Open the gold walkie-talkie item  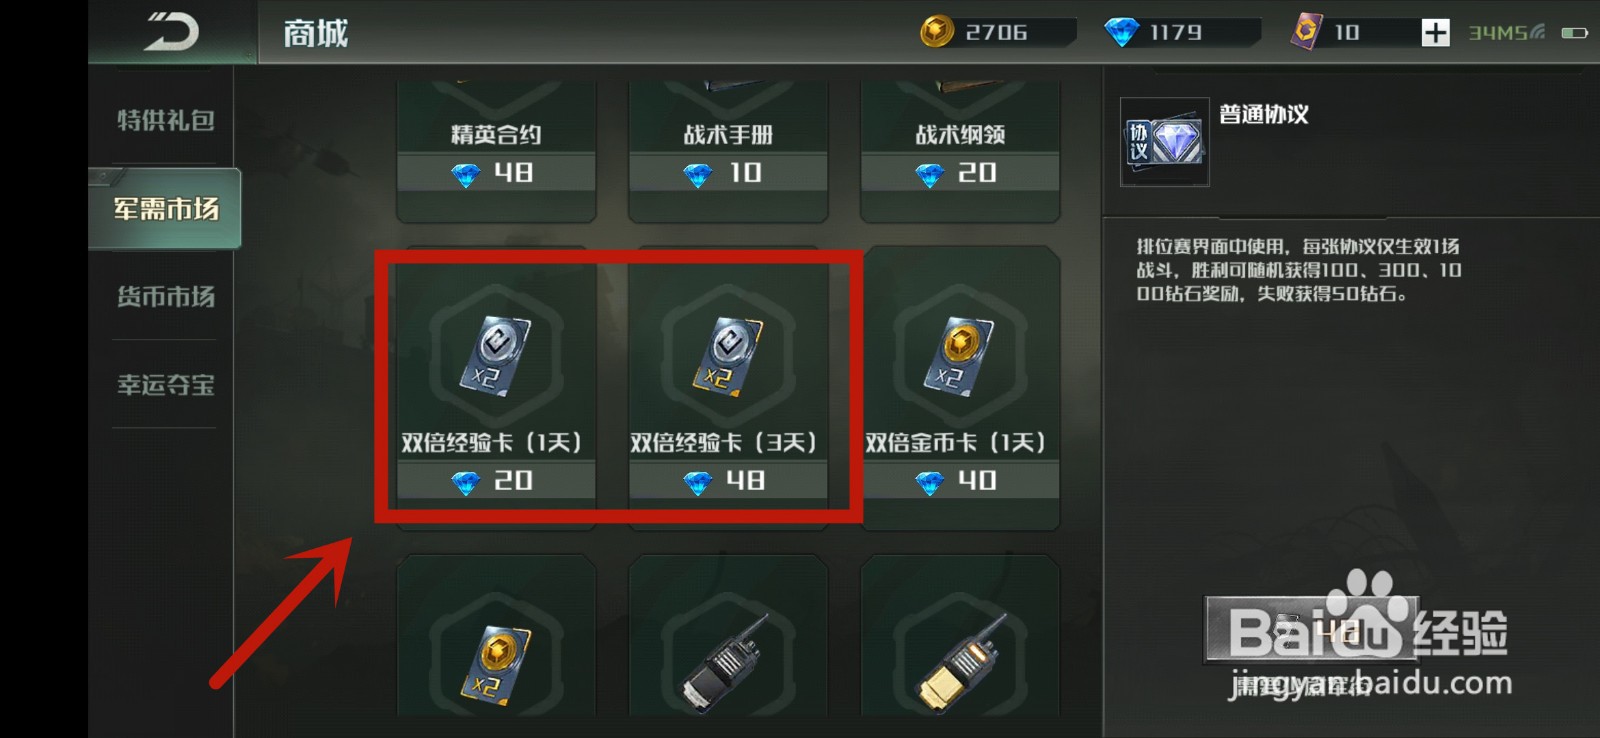coord(960,662)
